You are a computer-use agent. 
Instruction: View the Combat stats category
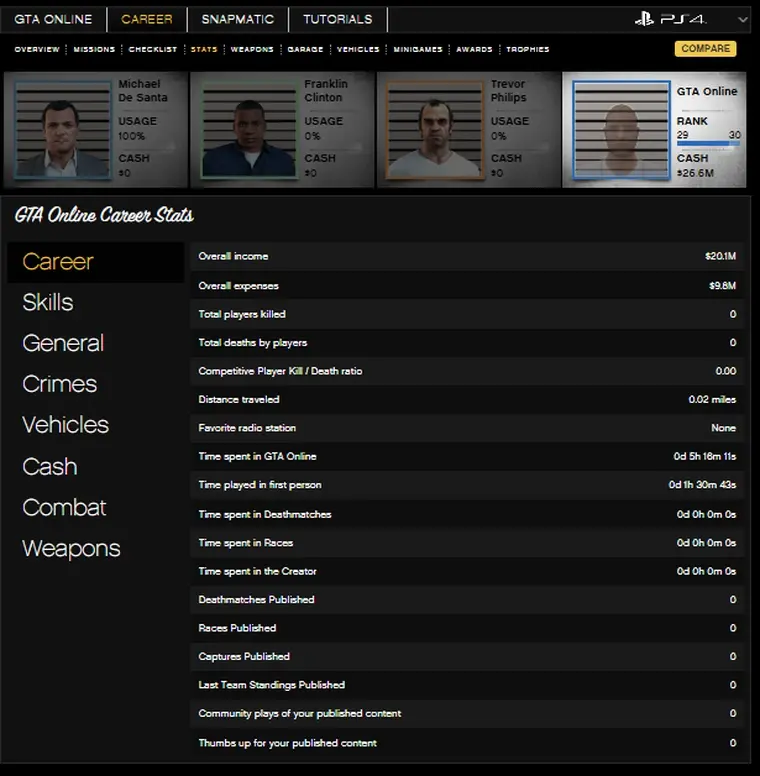tap(64, 507)
